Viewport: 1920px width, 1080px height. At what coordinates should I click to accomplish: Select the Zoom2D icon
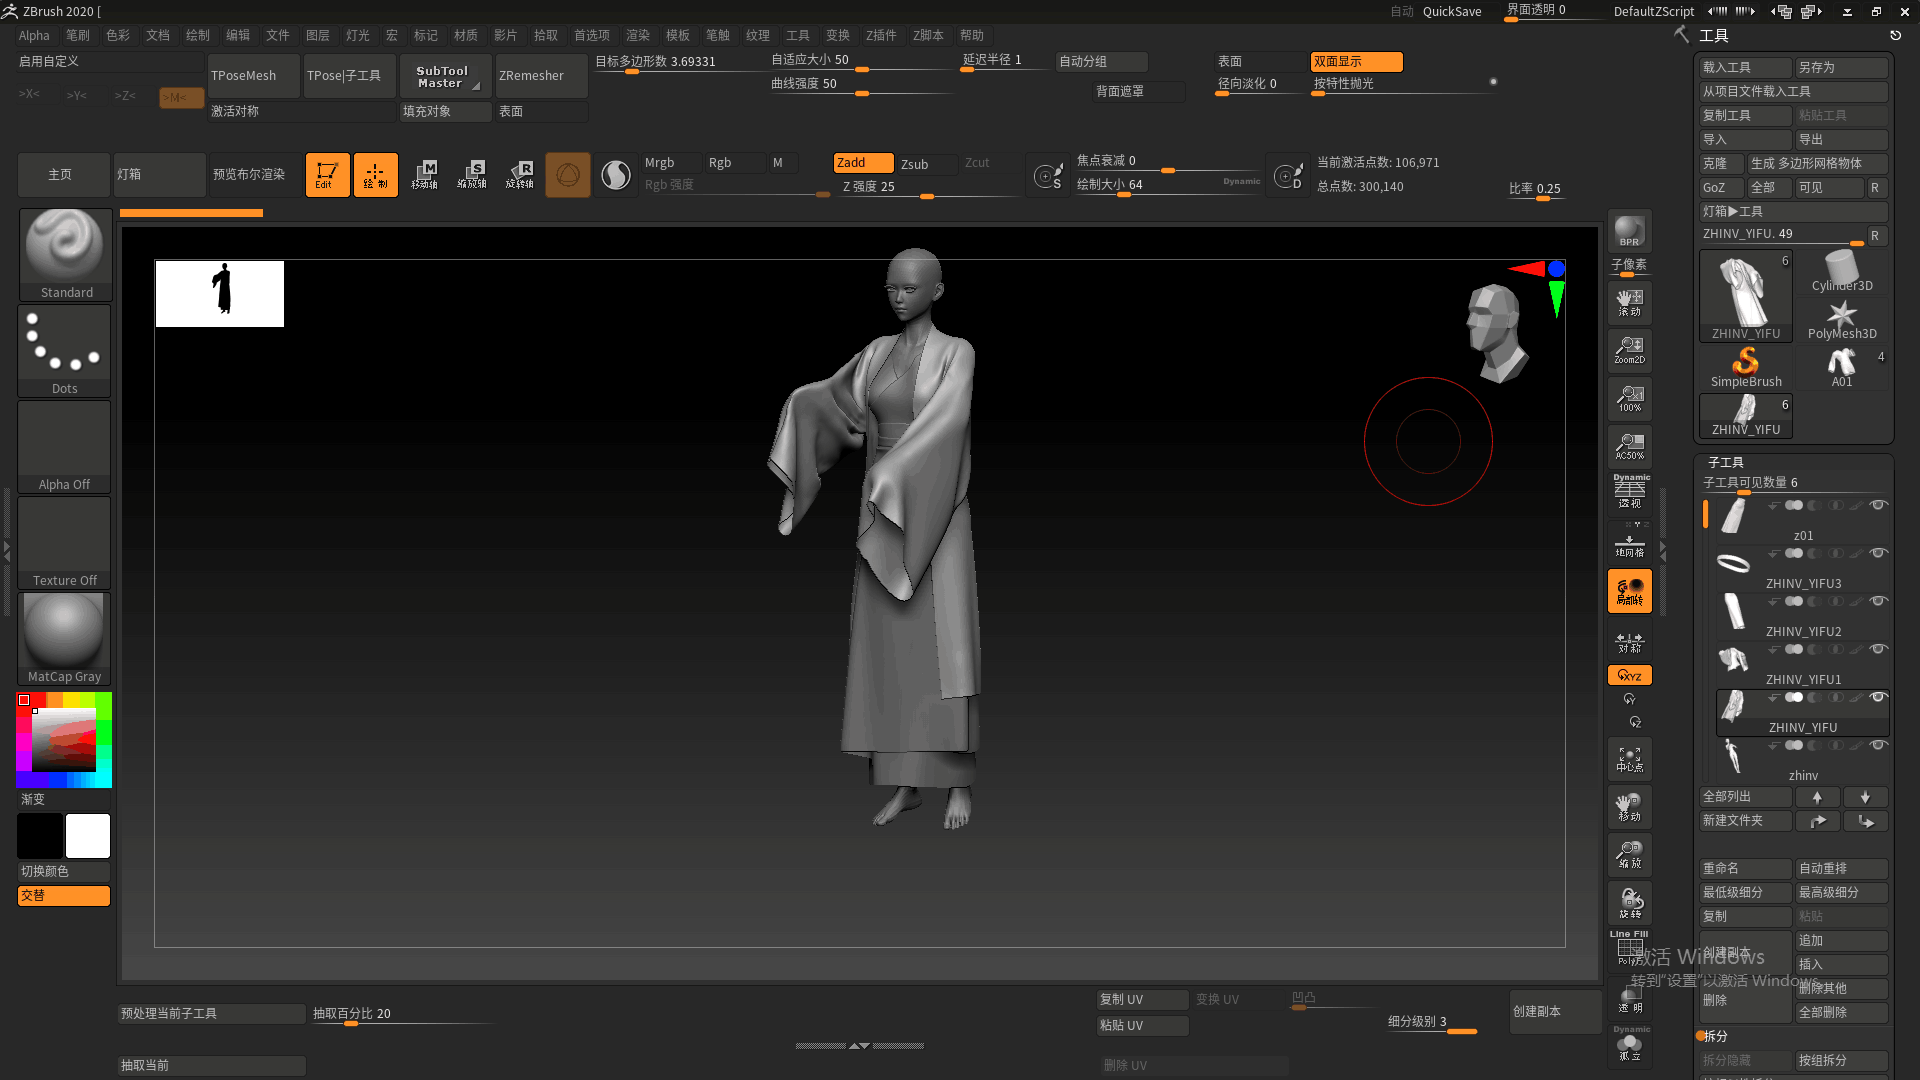(1629, 350)
